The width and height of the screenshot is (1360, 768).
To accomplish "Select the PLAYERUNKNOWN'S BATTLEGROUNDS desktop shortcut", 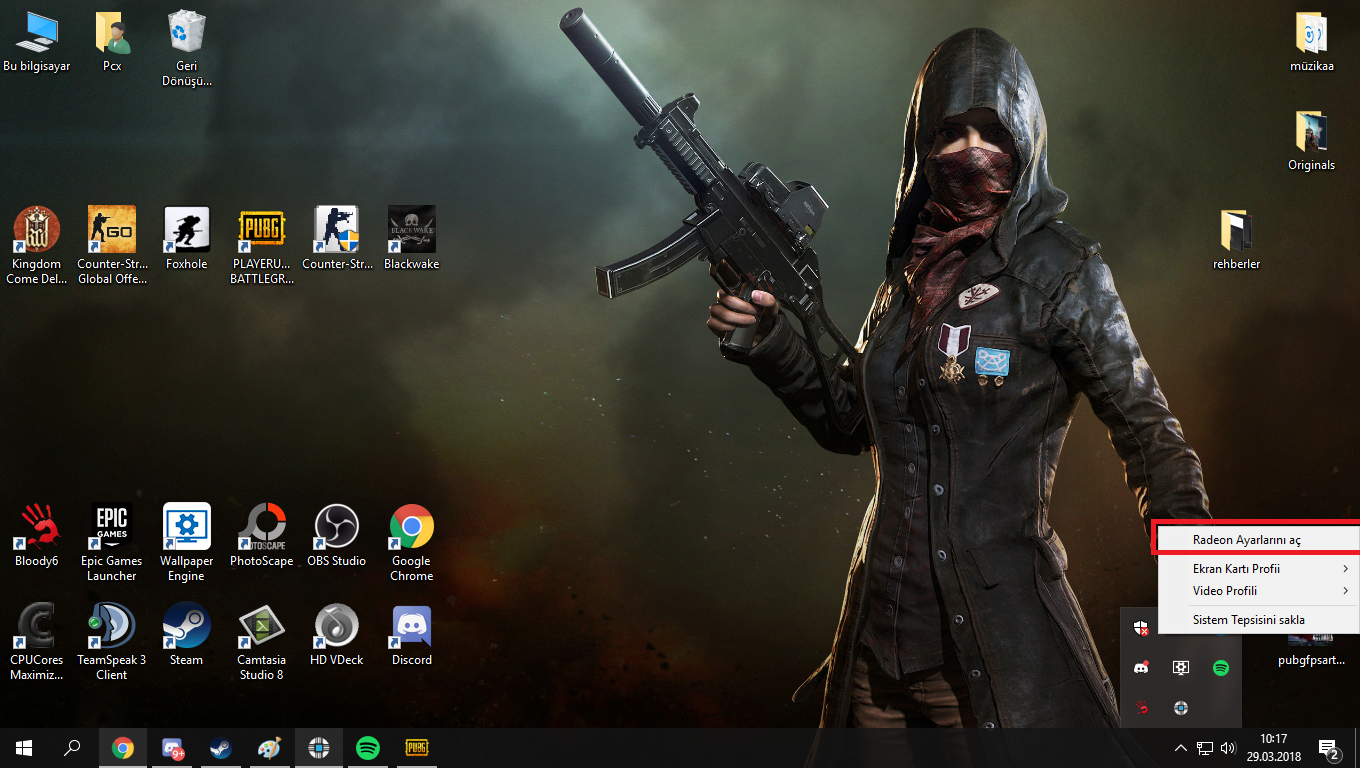I will [262, 246].
